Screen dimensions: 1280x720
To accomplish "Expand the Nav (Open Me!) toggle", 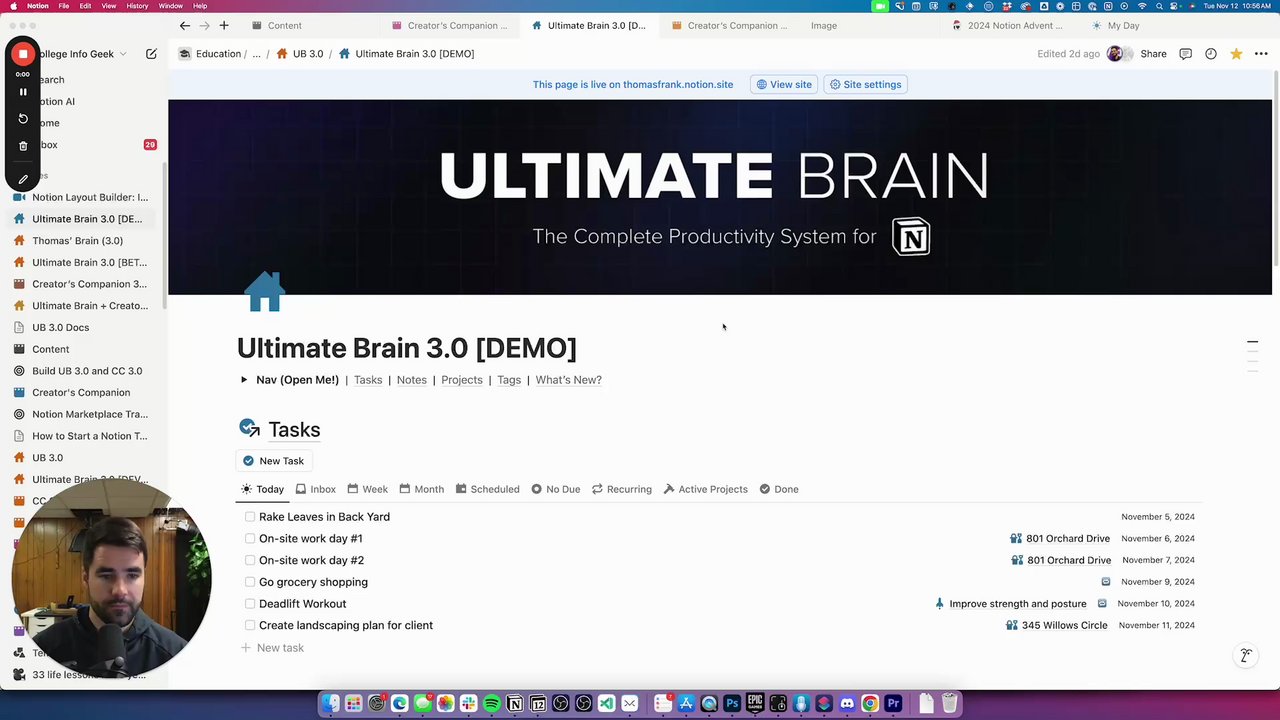I will click(x=244, y=380).
